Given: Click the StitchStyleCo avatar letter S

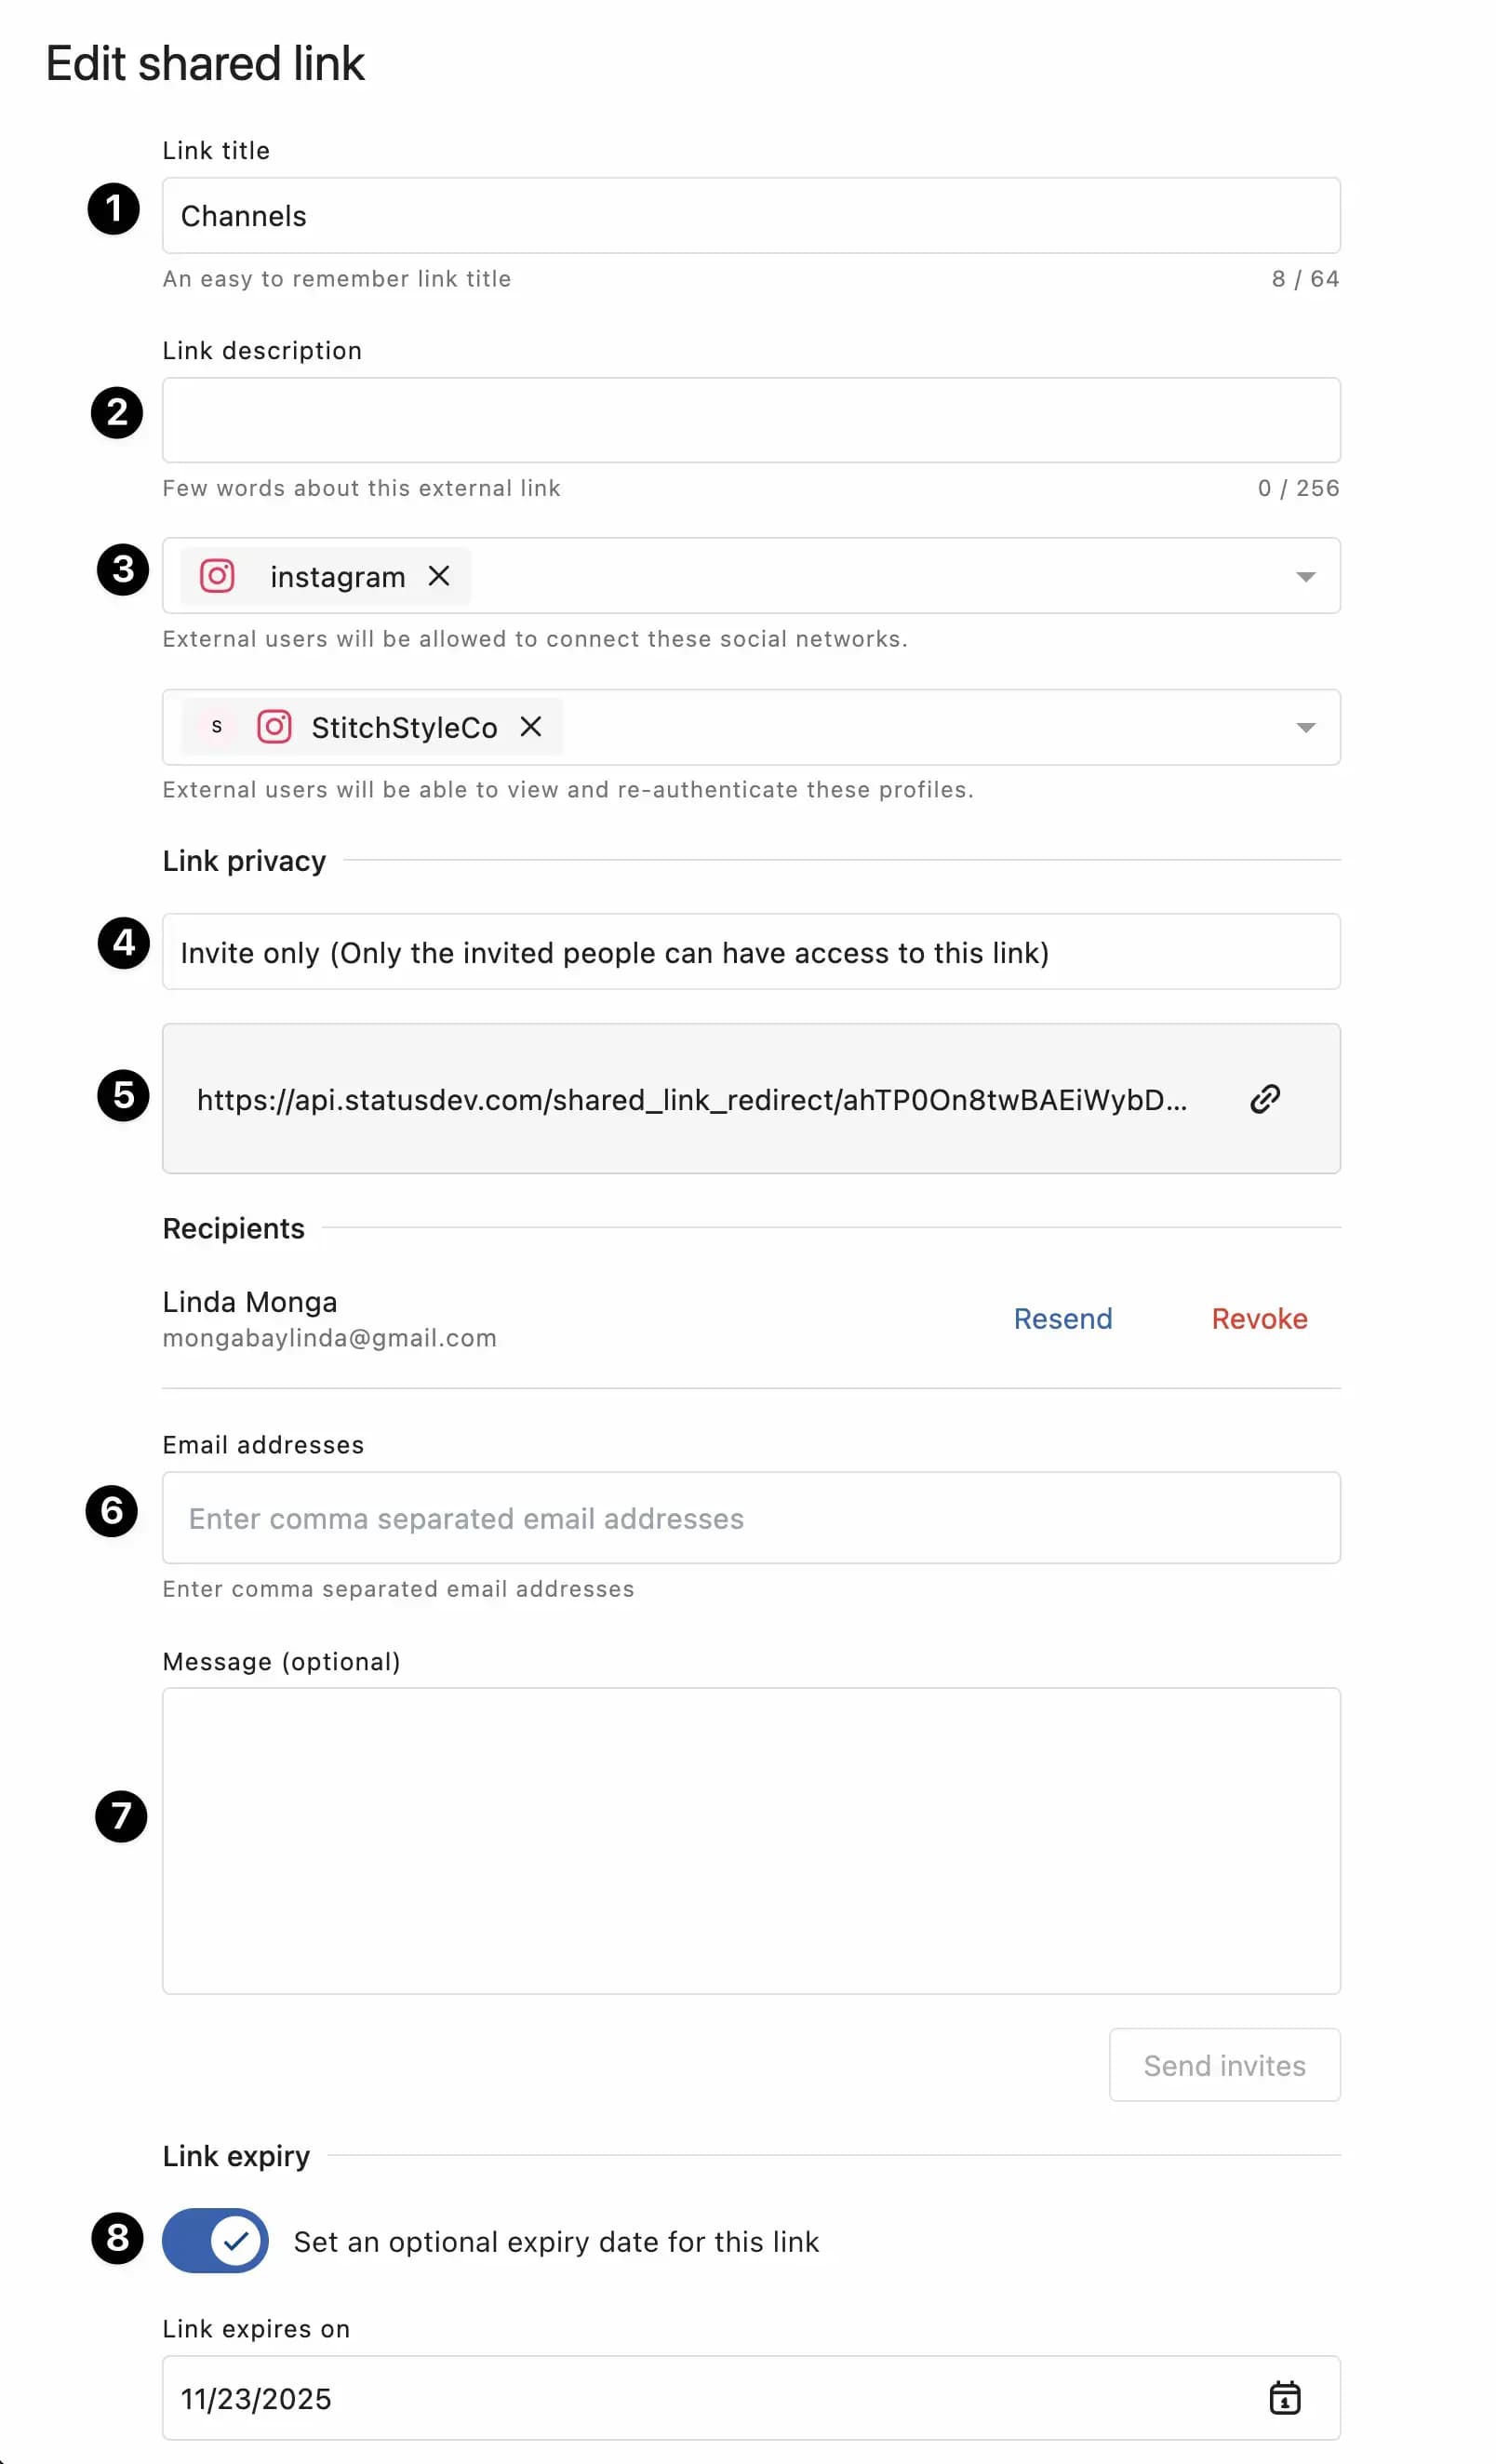Looking at the screenshot, I should (x=216, y=727).
